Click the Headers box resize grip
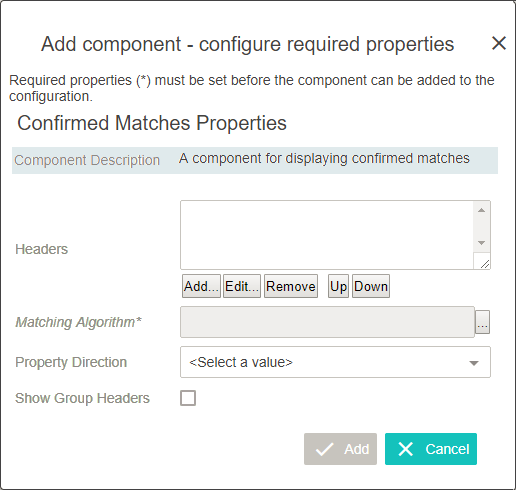This screenshot has height=490, width=516. tap(485, 264)
